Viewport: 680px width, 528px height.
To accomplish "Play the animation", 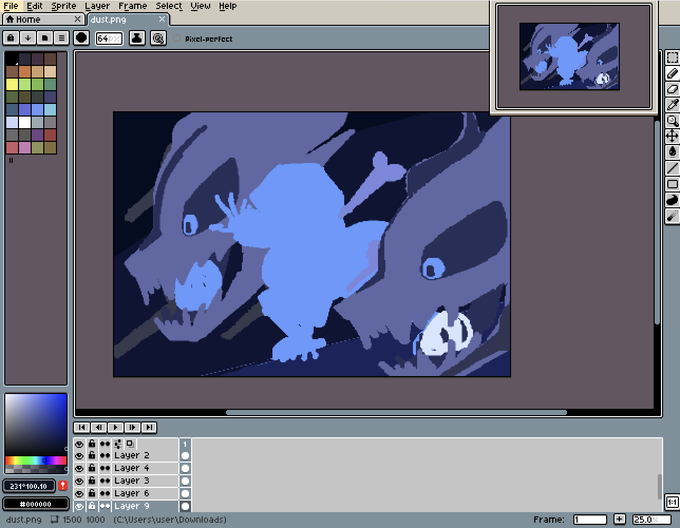I will click(x=115, y=427).
